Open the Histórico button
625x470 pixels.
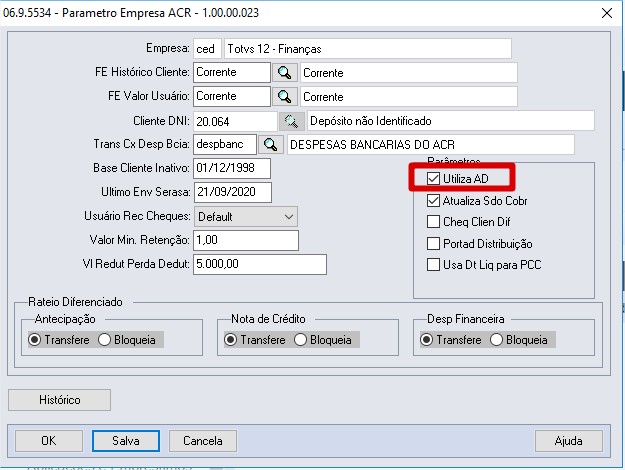coord(59,400)
